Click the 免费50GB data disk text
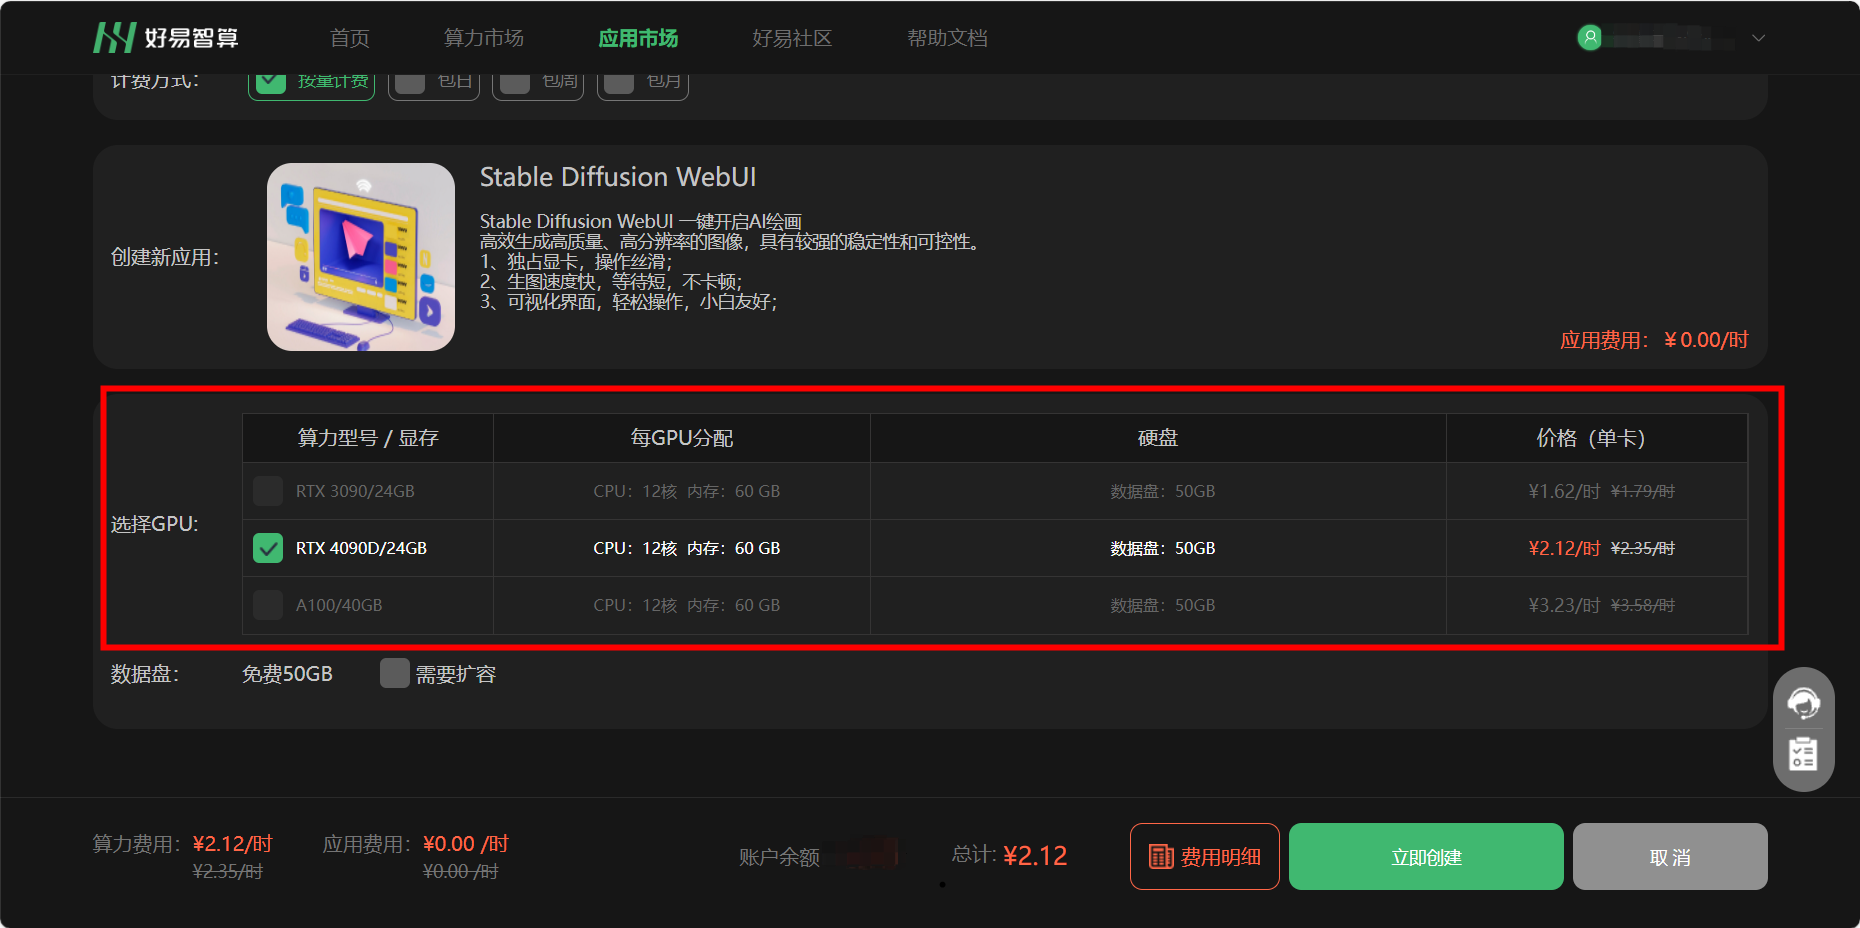Screen dimensions: 1860x928 (287, 674)
